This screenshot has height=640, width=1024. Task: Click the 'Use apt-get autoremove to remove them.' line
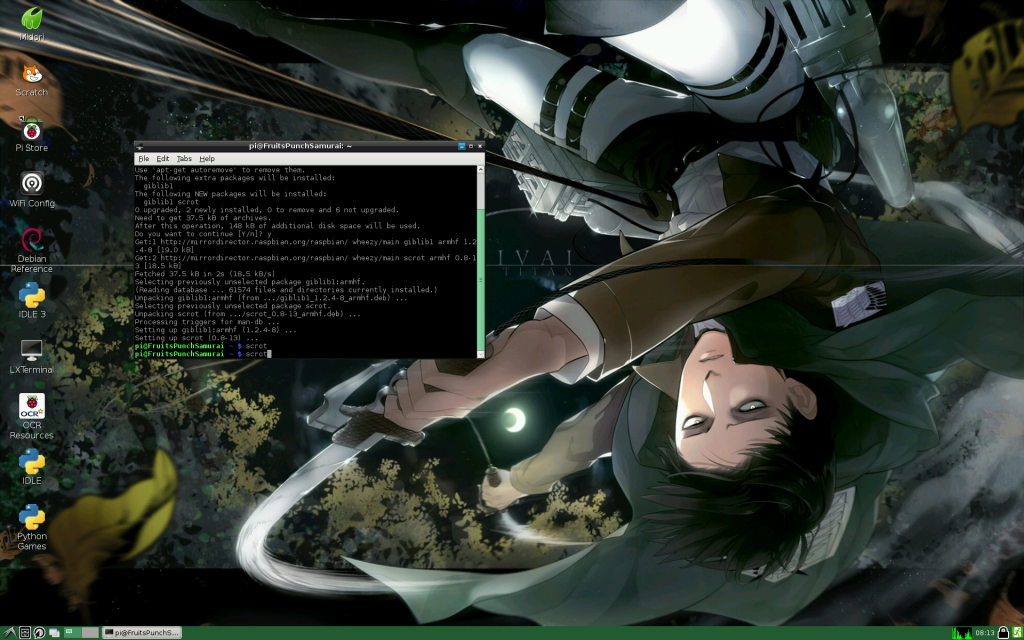219,170
